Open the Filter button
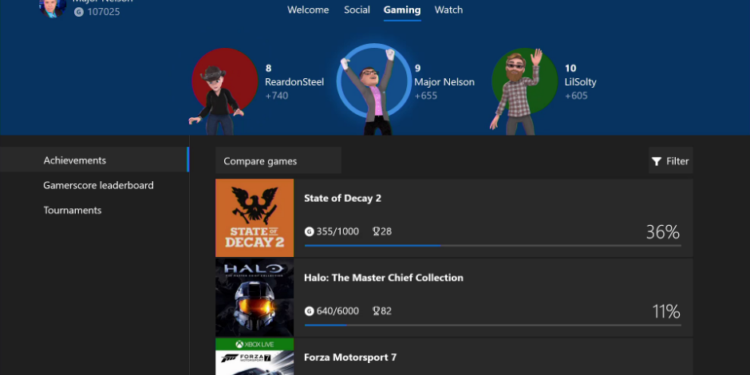 click(x=671, y=161)
